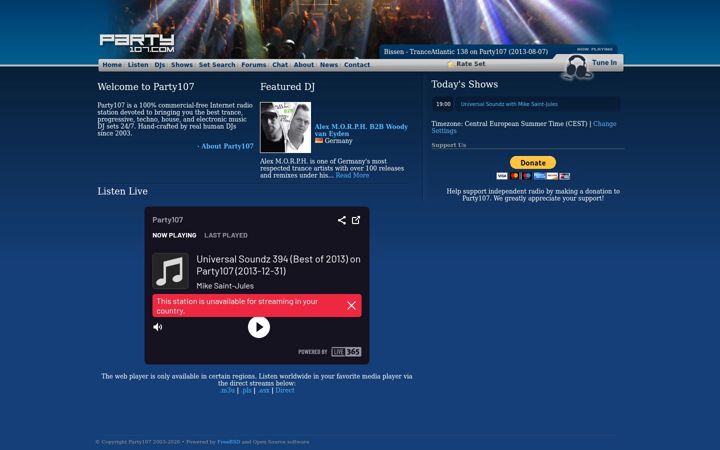Click the headphones Tune In icon

click(x=576, y=67)
